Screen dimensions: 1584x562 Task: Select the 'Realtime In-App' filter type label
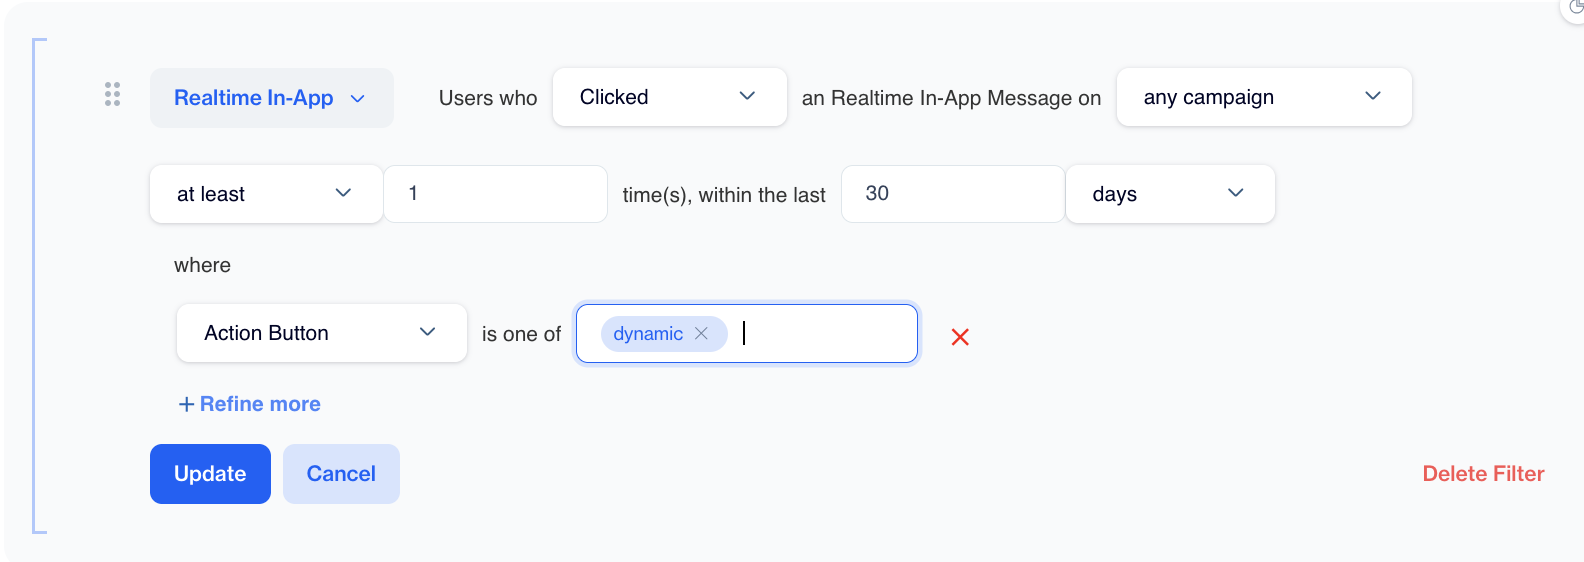pyautogui.click(x=254, y=98)
